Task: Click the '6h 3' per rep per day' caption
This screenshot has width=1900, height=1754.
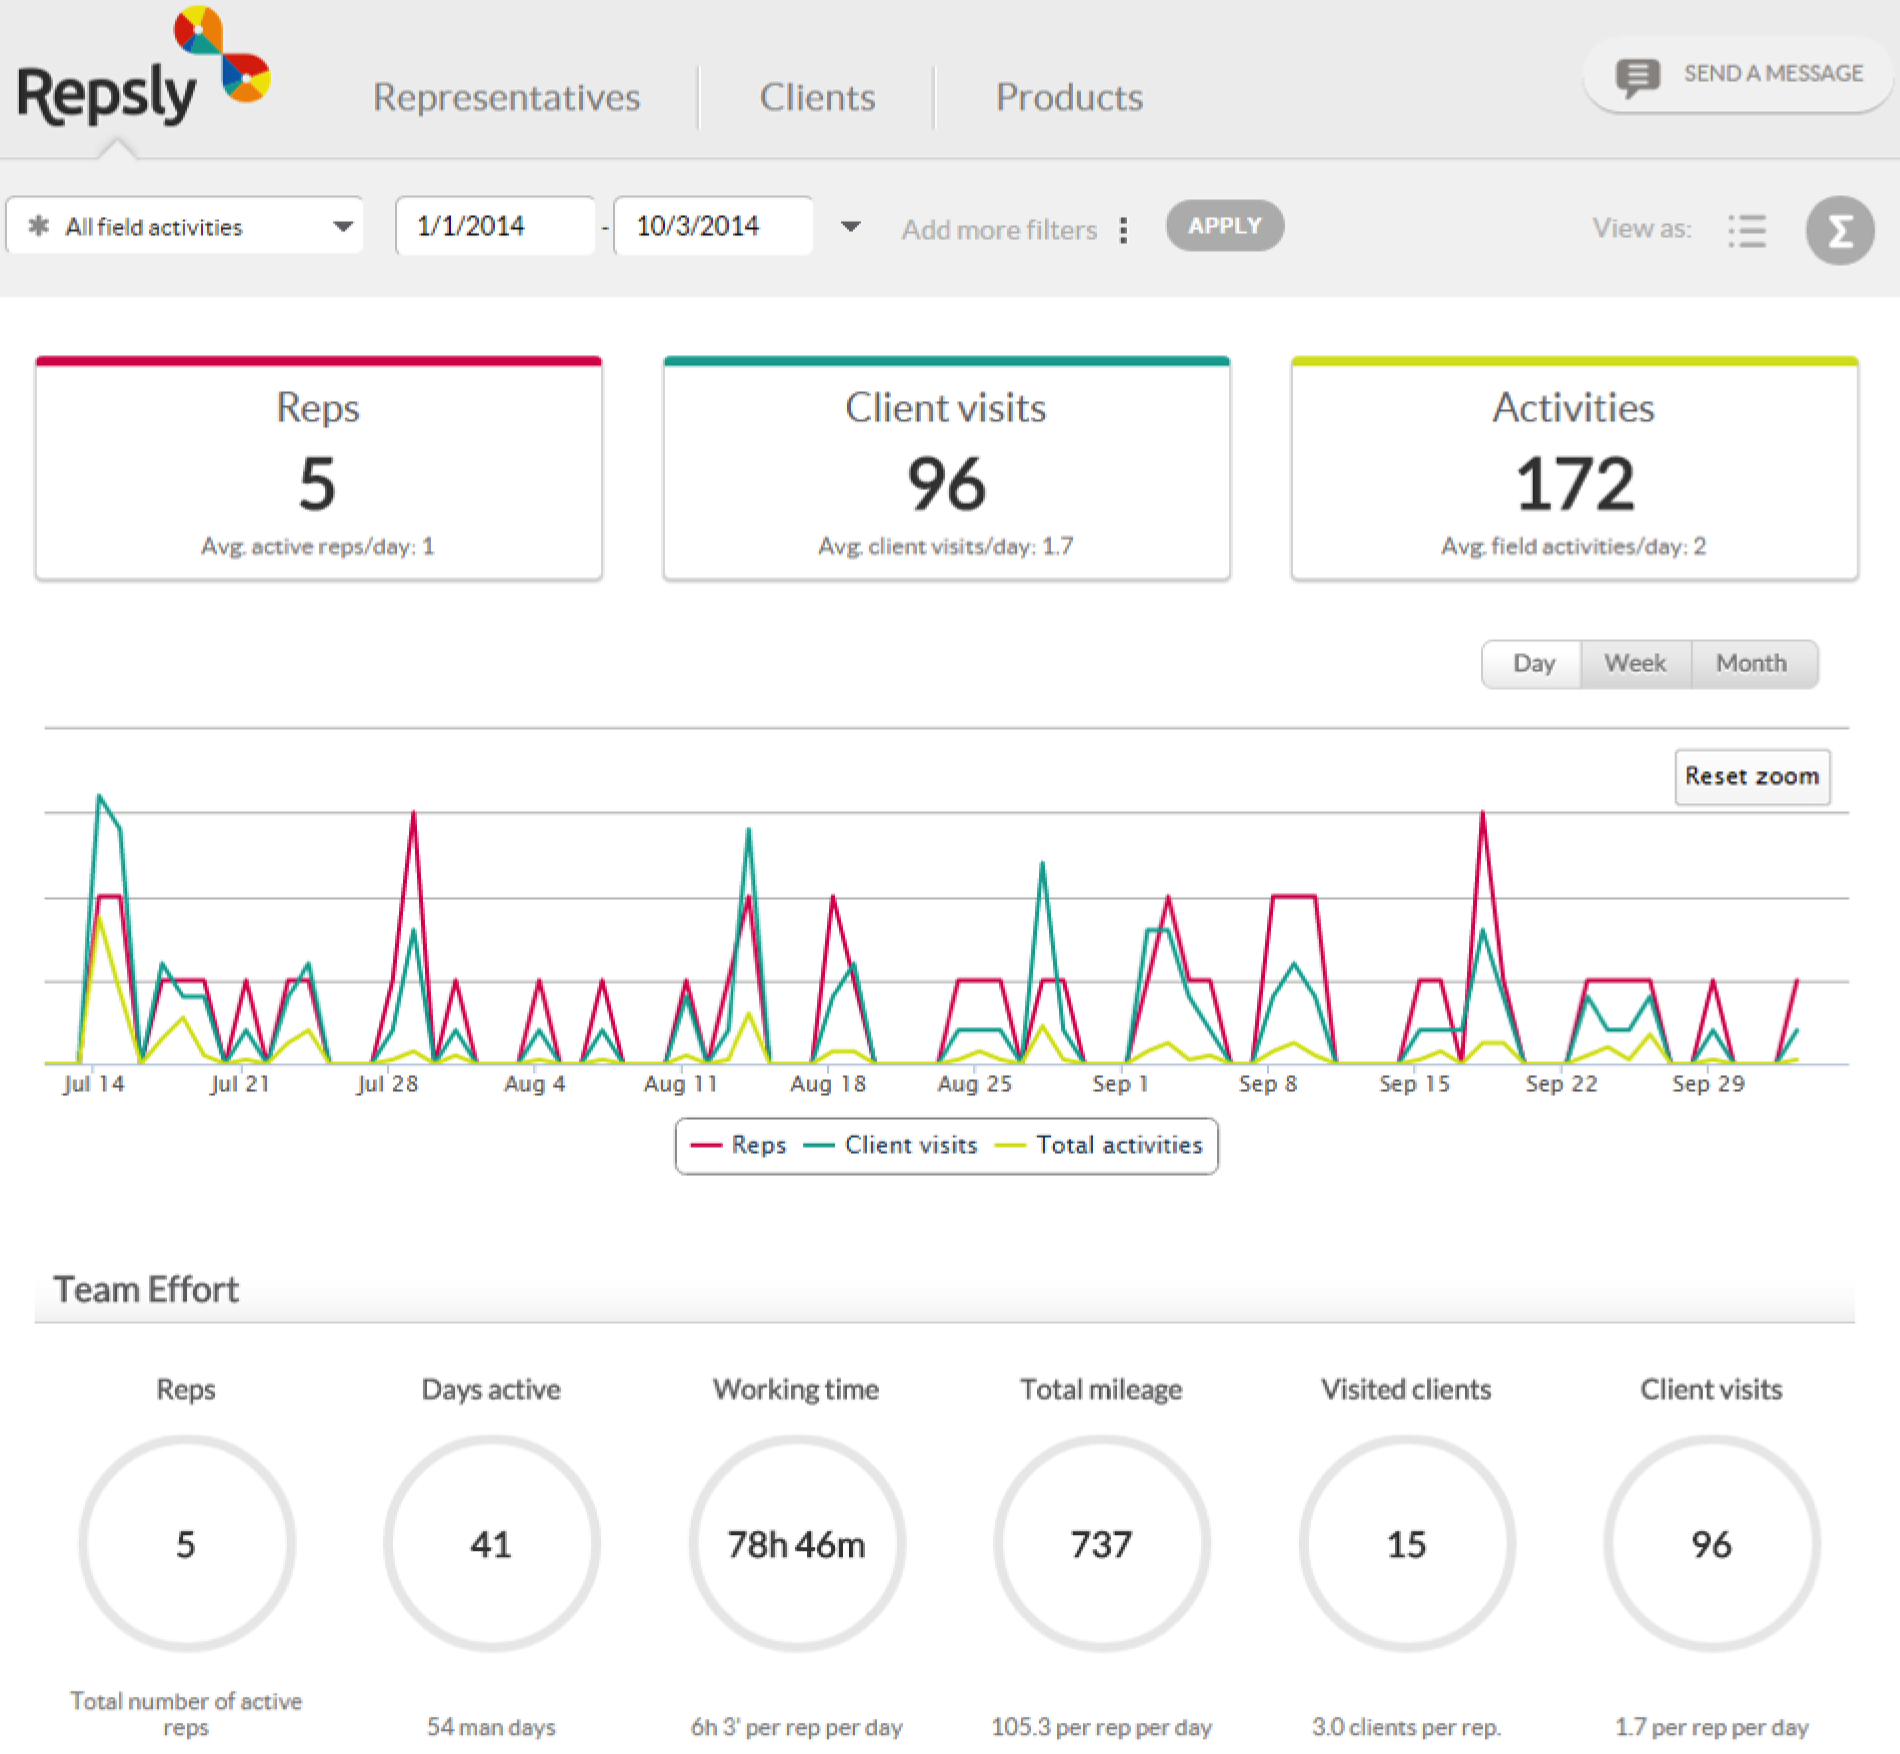Action: point(796,1727)
